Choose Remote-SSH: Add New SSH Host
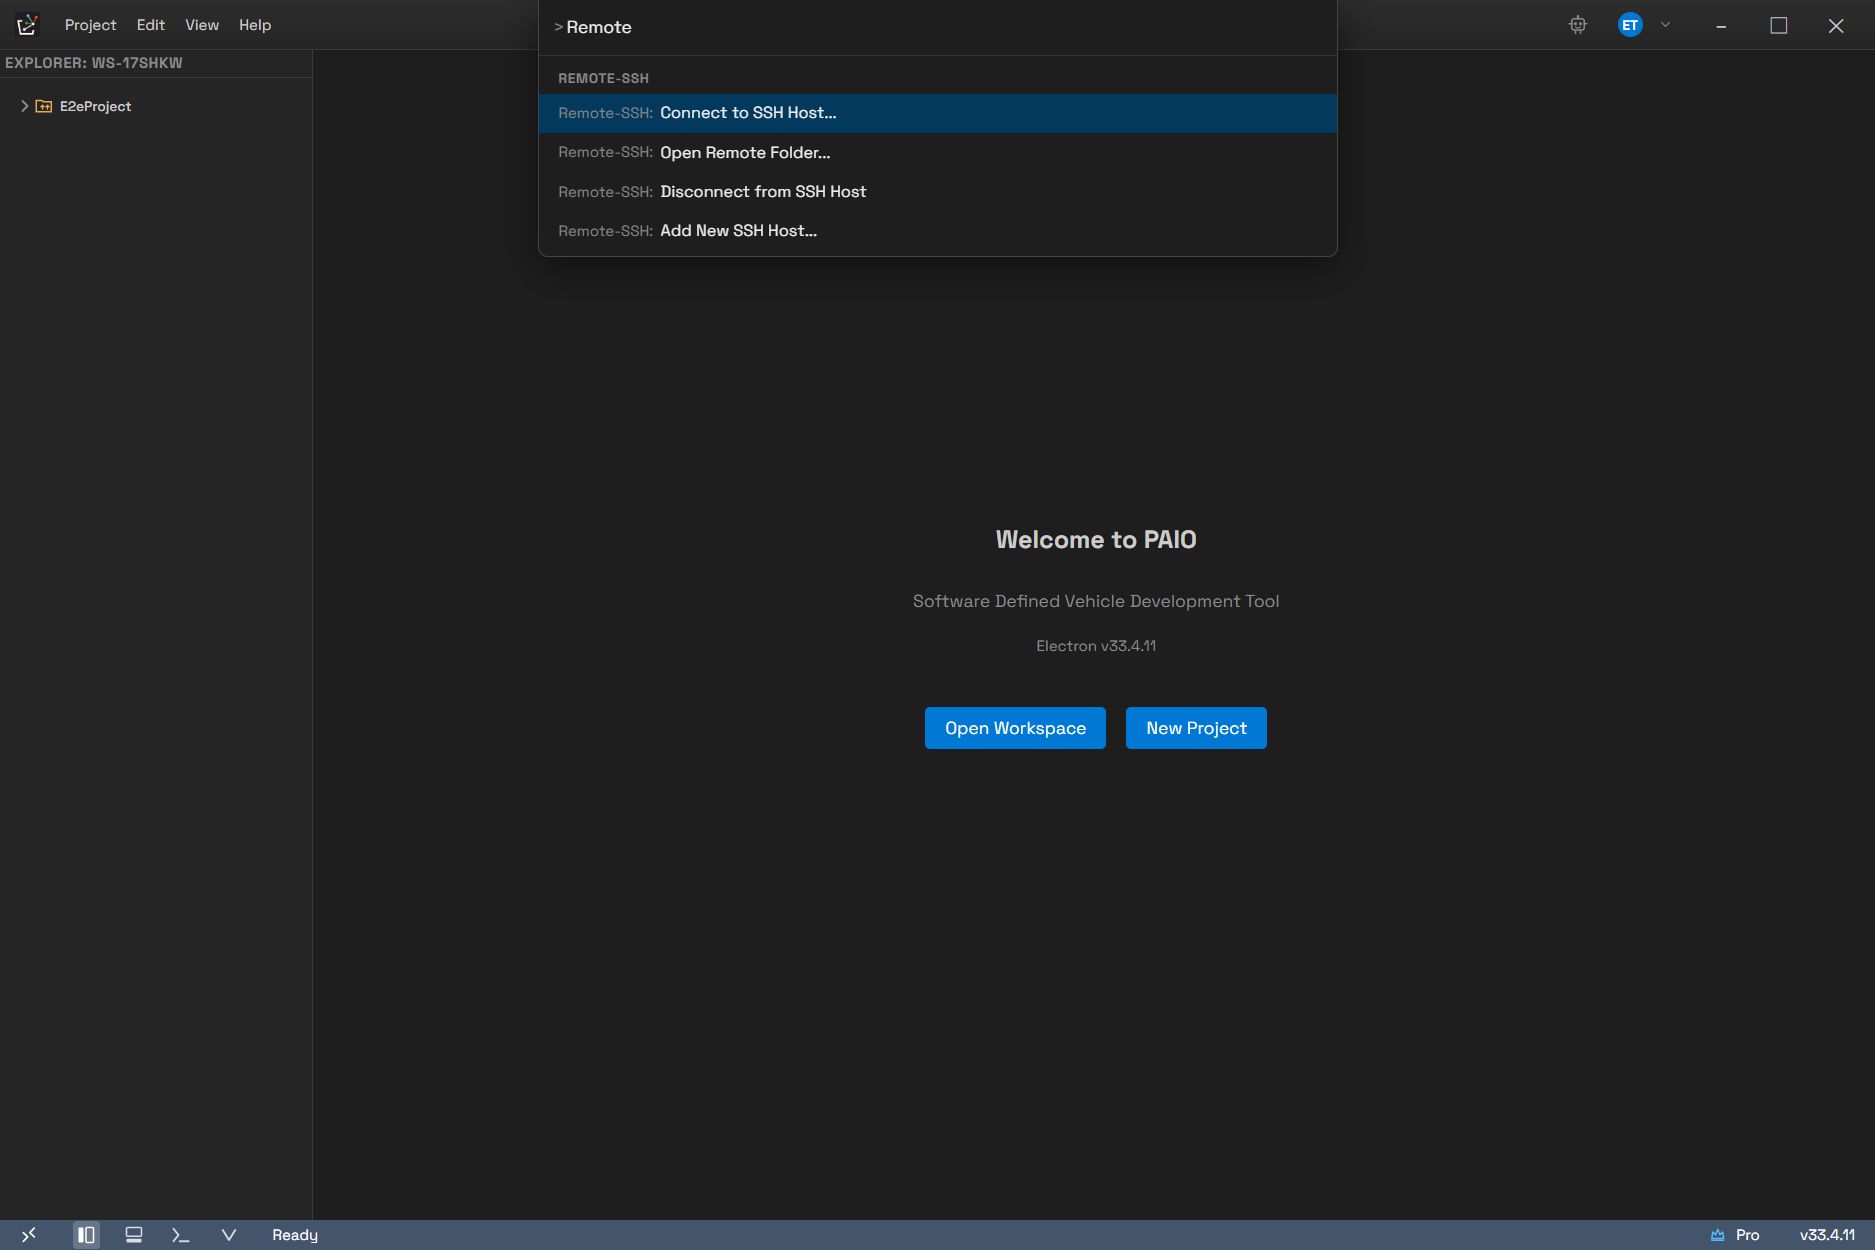This screenshot has width=1875, height=1250. [x=938, y=230]
